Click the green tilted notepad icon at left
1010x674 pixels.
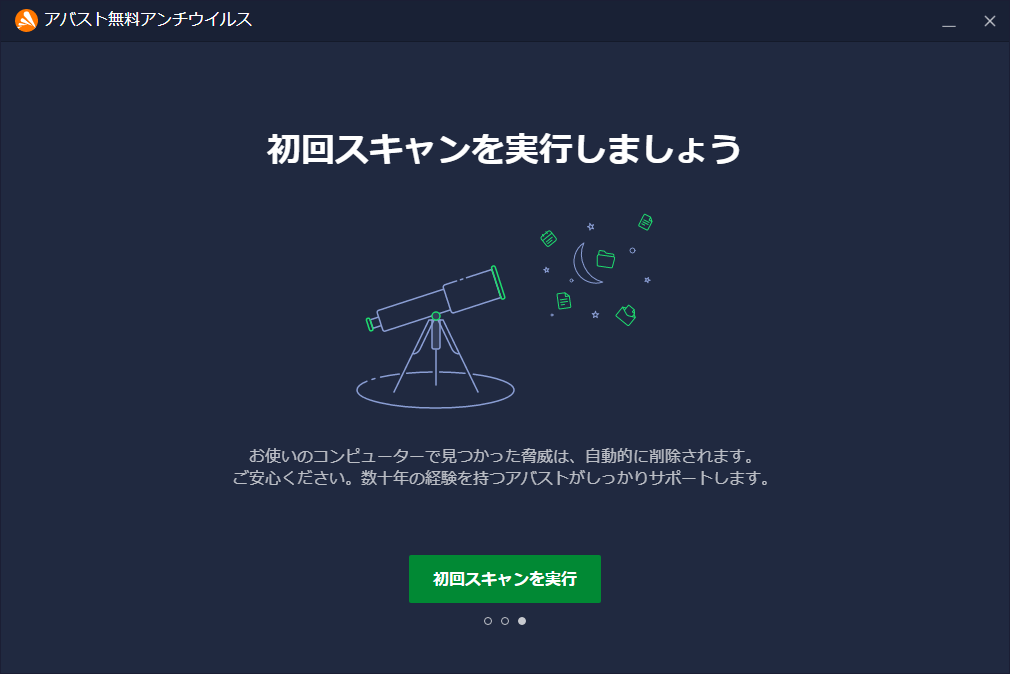click(548, 238)
